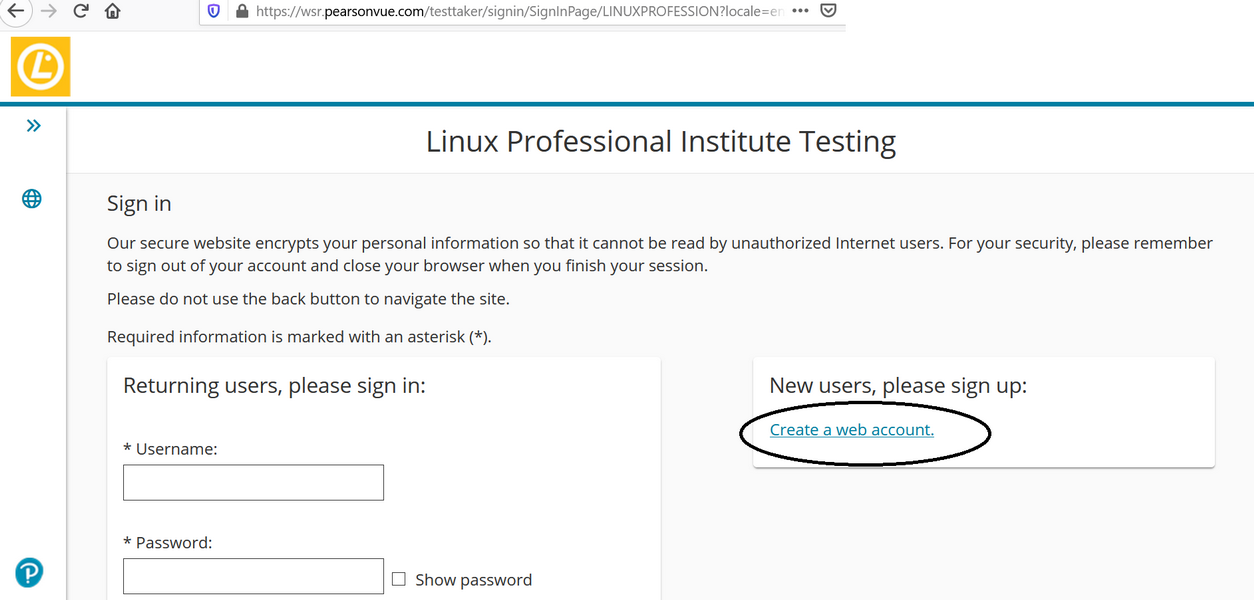Click the padlock site security icon
Viewport: 1254px width, 600px height.
tap(241, 11)
